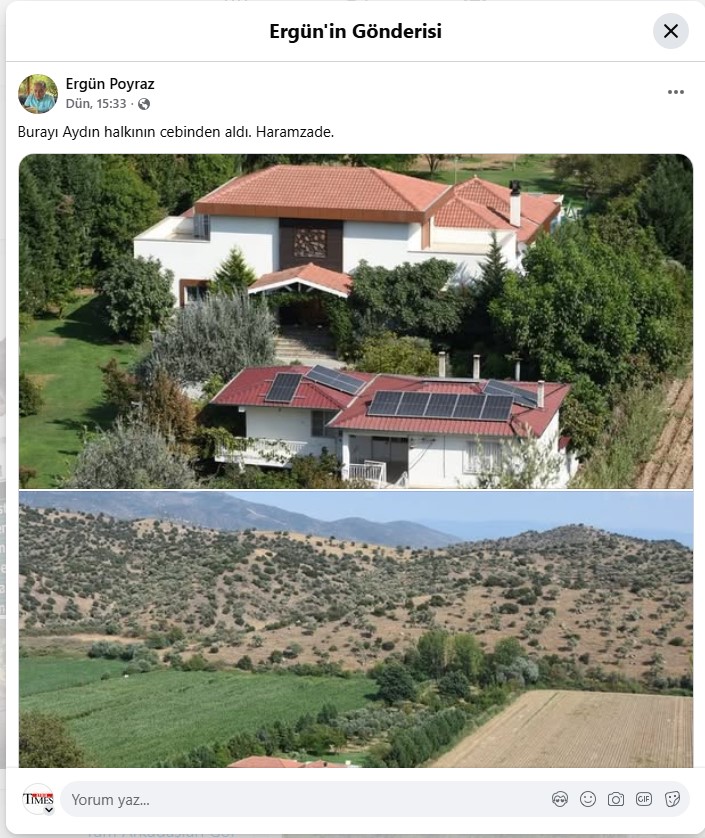Open the hillside landscape photo
The image size is (705, 838).
tap(356, 629)
